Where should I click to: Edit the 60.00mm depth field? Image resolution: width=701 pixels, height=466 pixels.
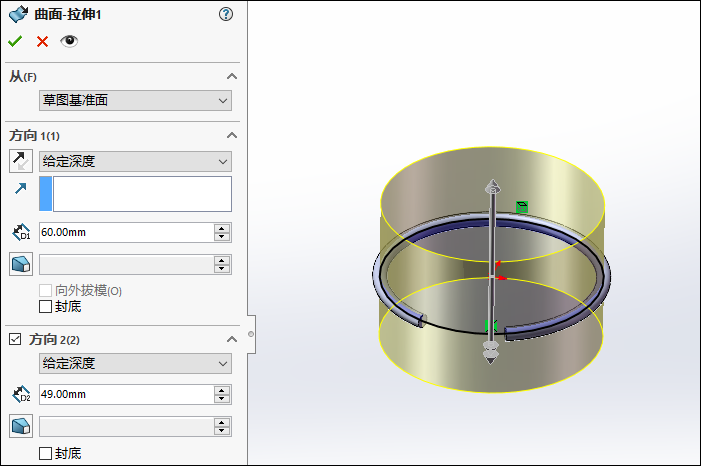pos(127,233)
